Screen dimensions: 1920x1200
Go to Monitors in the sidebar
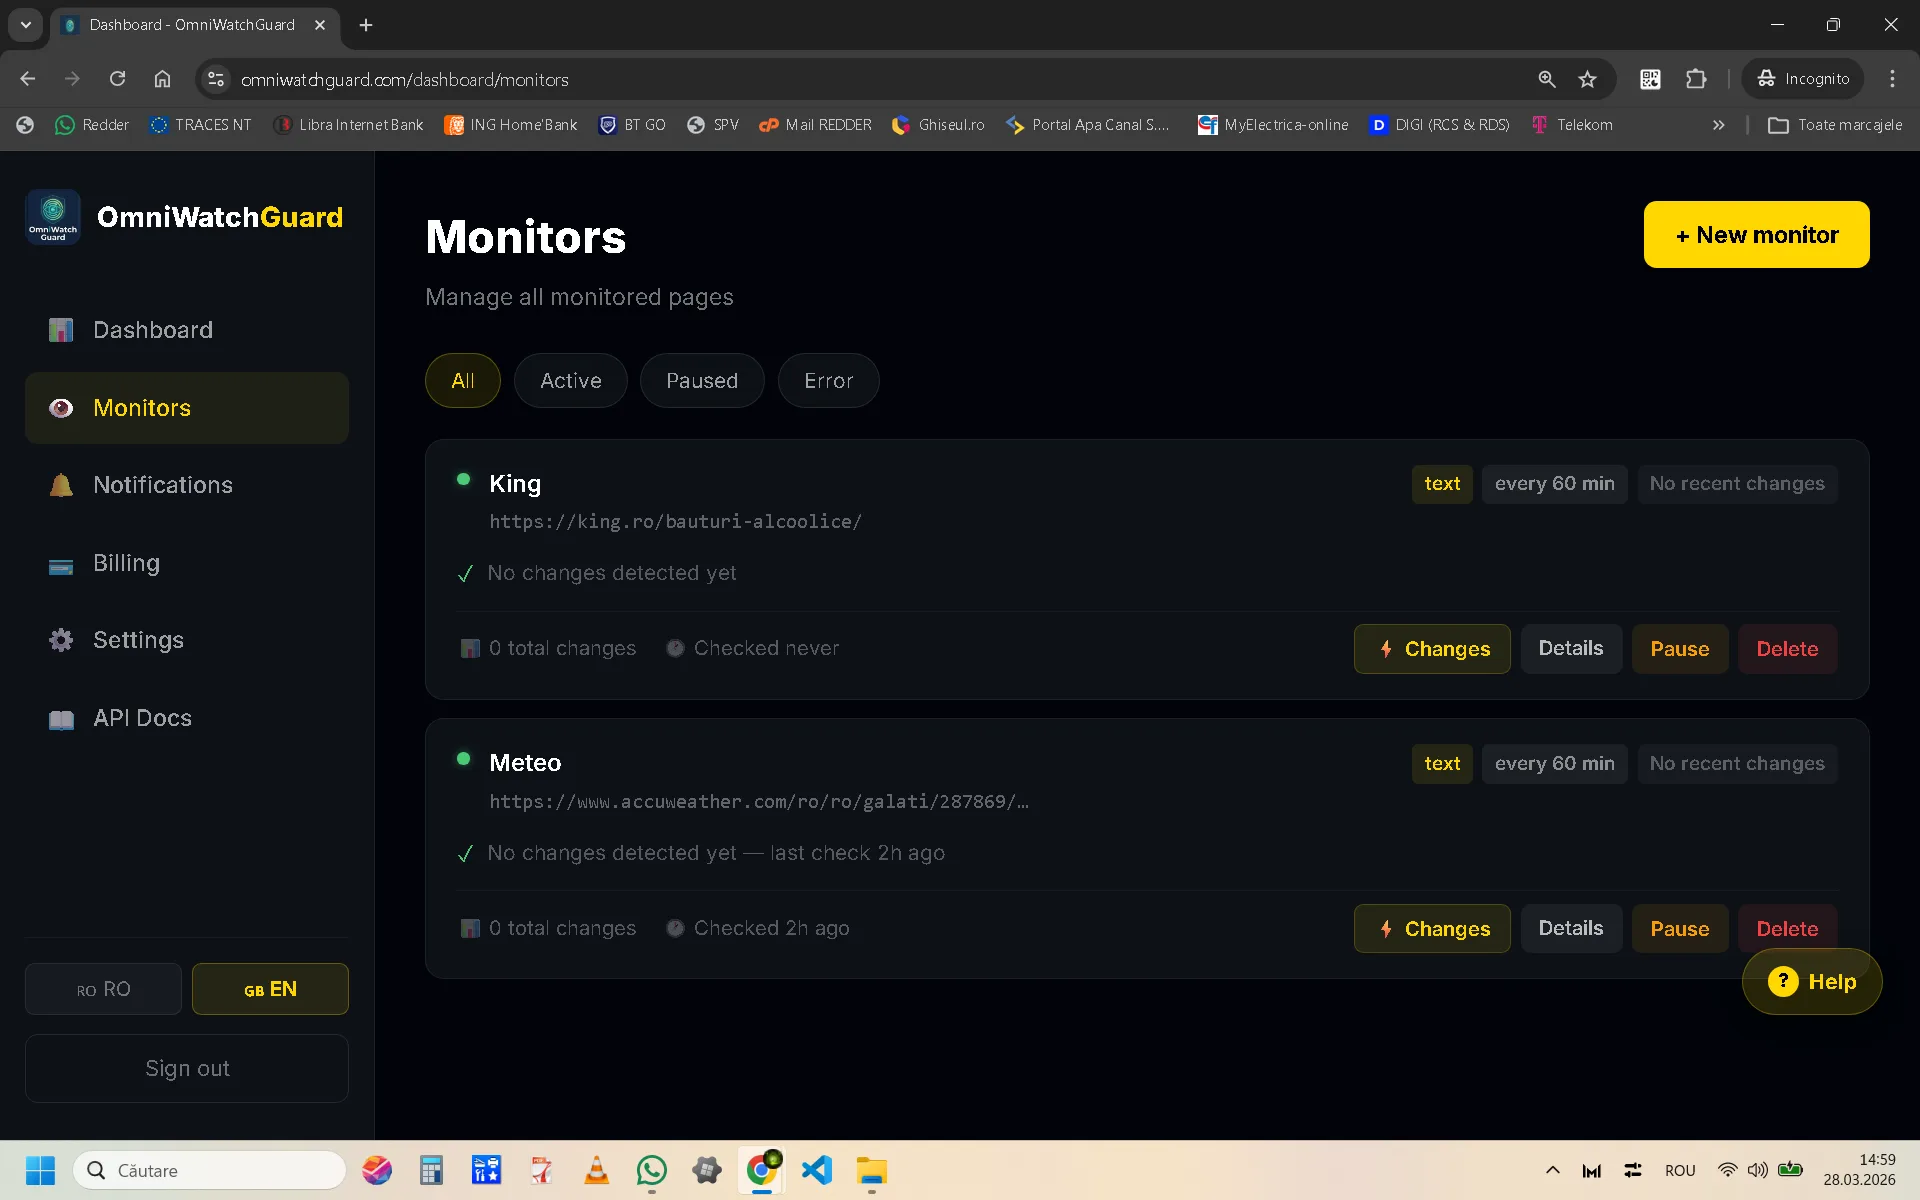(x=187, y=408)
